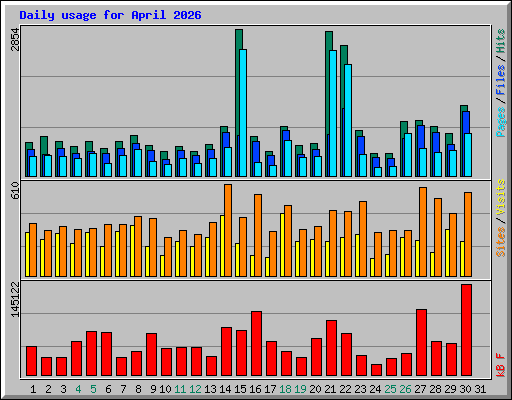Select the Visits legend label

[500, 197]
